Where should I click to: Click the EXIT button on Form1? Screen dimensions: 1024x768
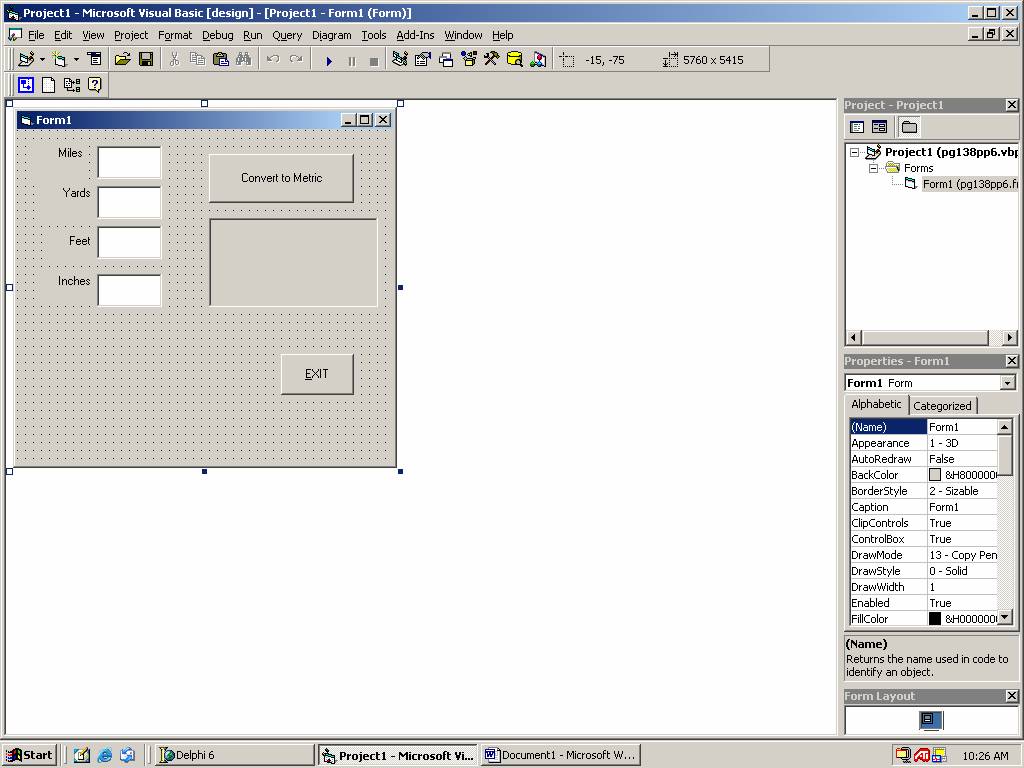pos(317,374)
